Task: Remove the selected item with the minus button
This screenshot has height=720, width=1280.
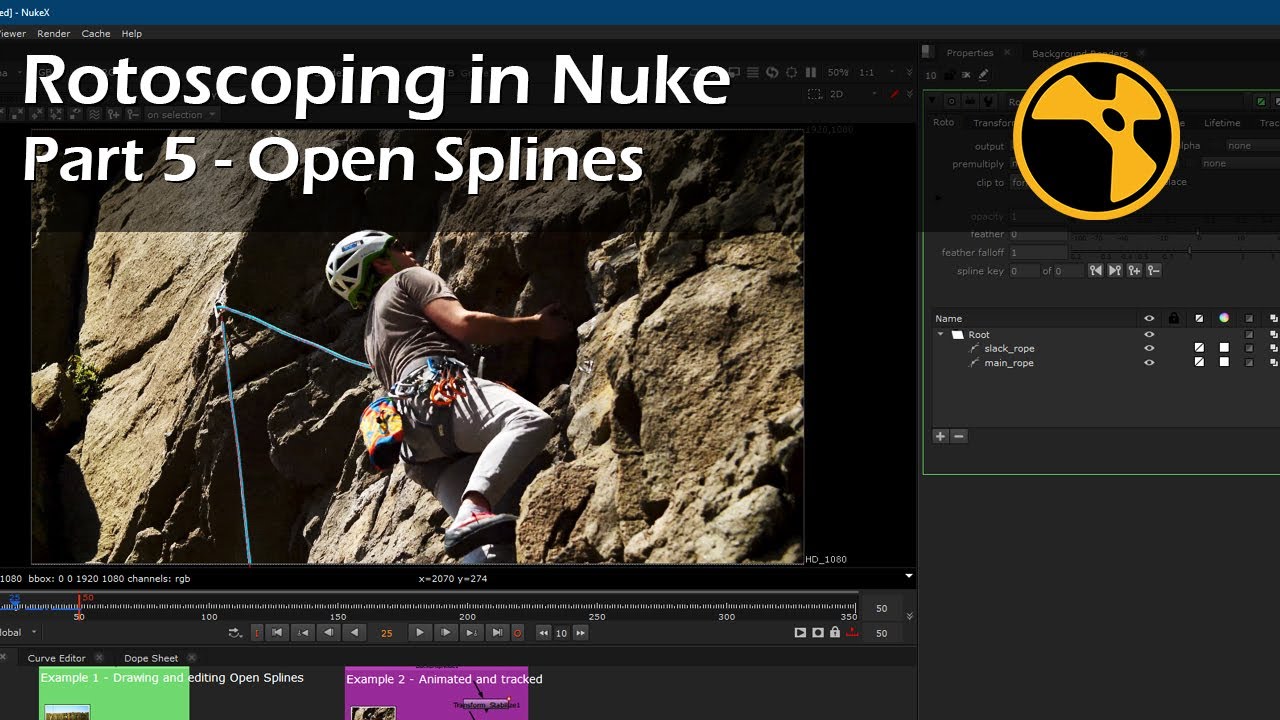Action: [x=959, y=436]
